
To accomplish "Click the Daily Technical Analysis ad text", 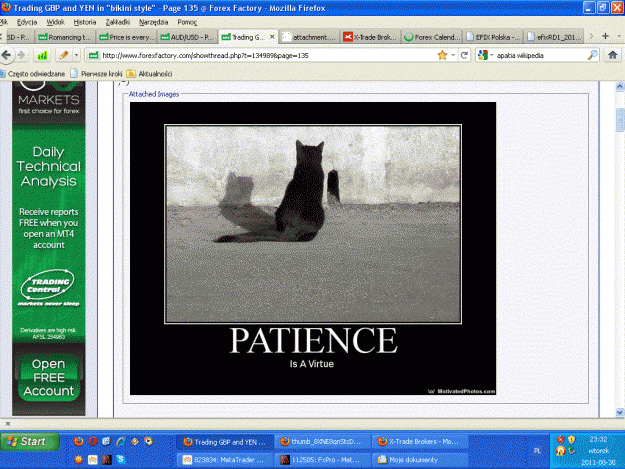I will point(49,167).
